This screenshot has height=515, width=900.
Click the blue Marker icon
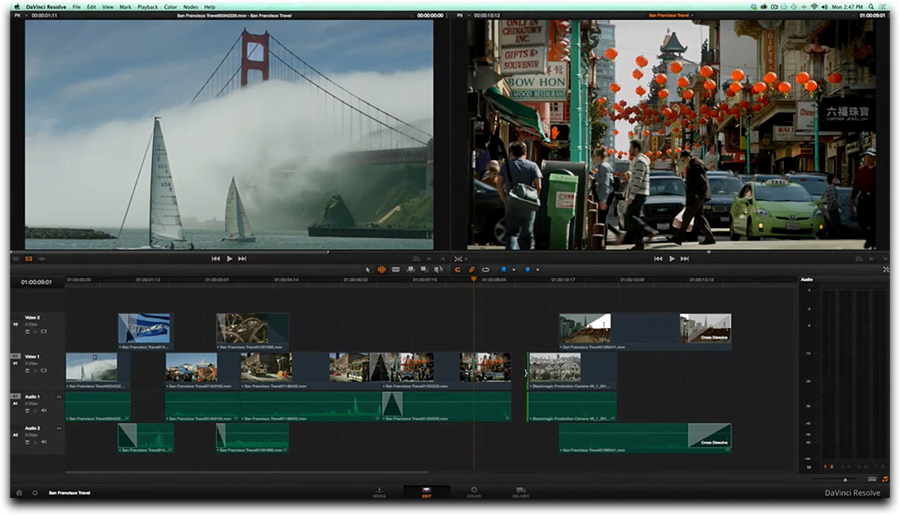tap(527, 269)
